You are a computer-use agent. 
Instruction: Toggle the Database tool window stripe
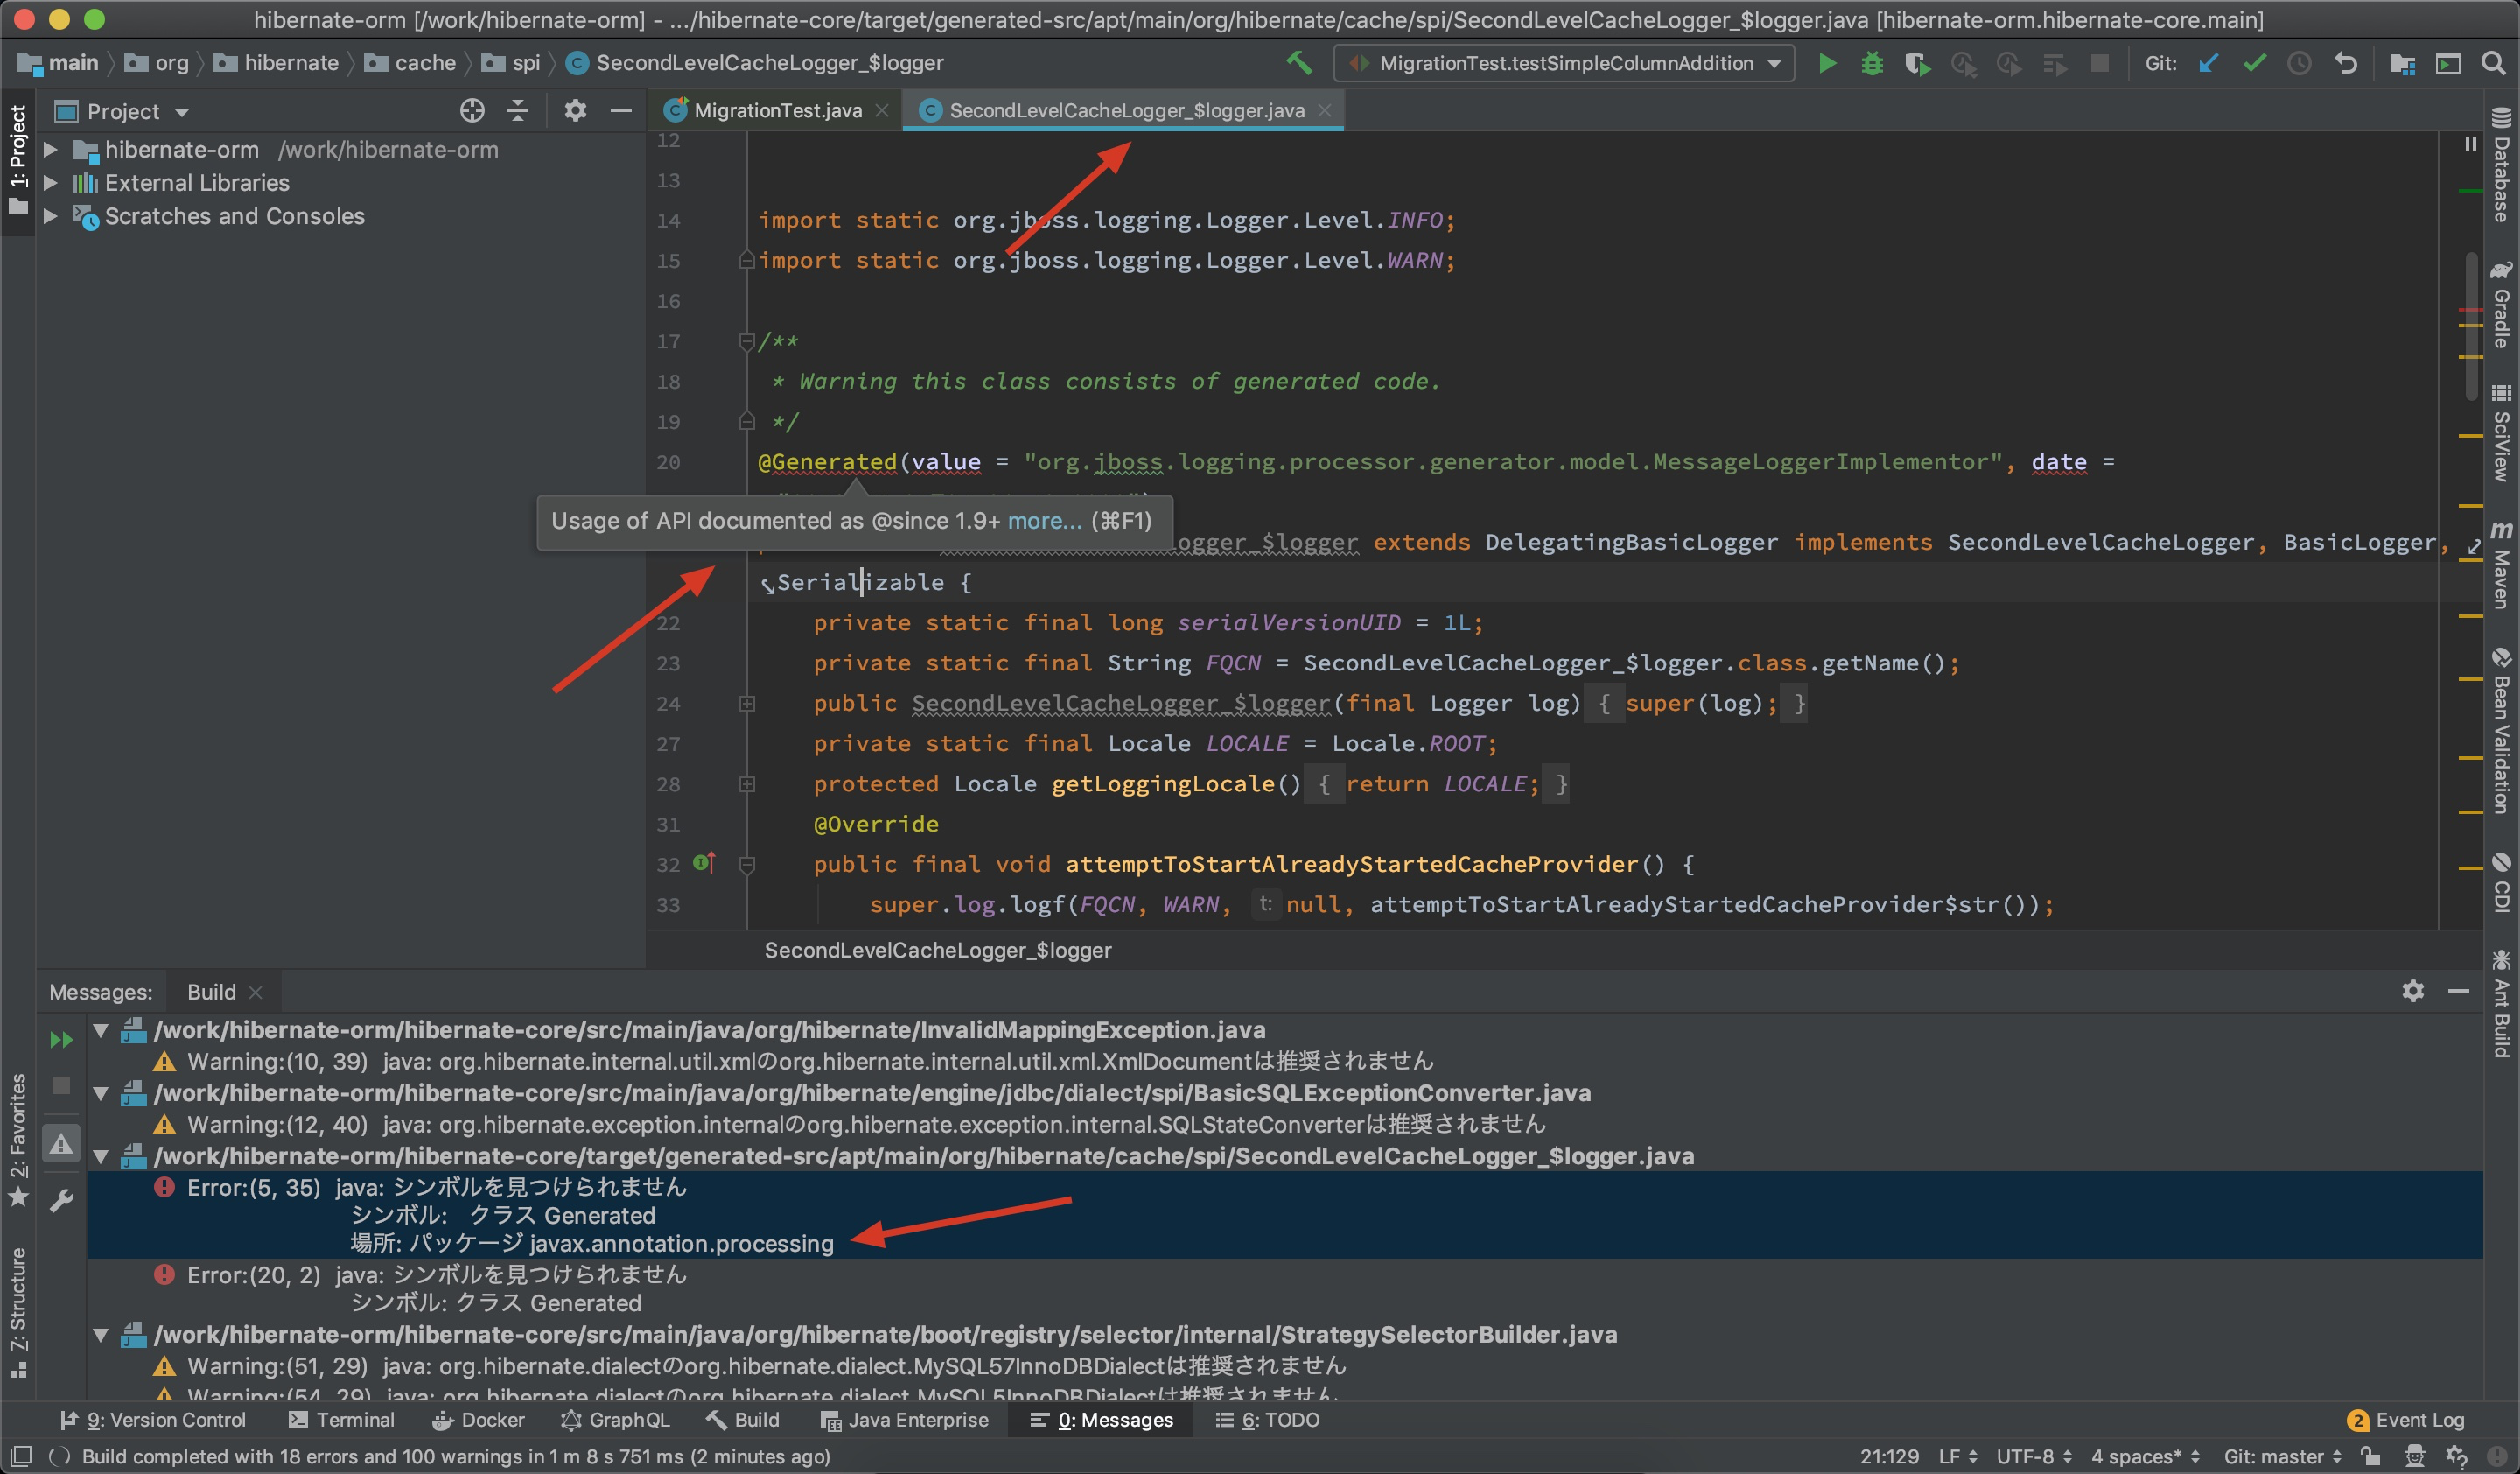[x=2501, y=165]
